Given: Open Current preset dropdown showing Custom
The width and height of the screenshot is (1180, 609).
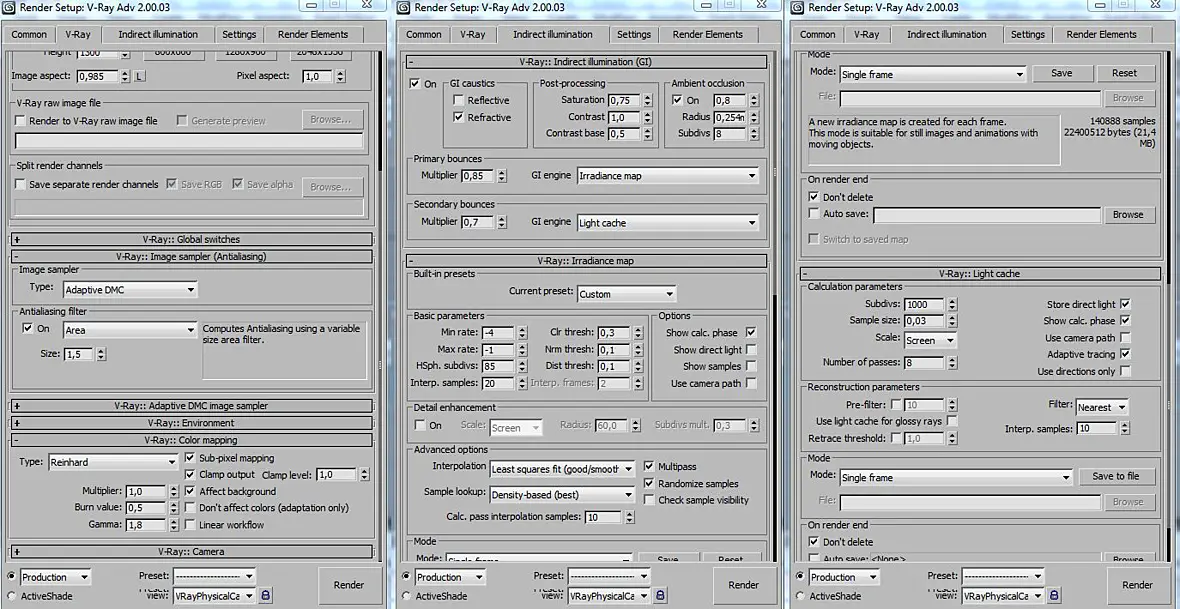Looking at the screenshot, I should coord(626,294).
